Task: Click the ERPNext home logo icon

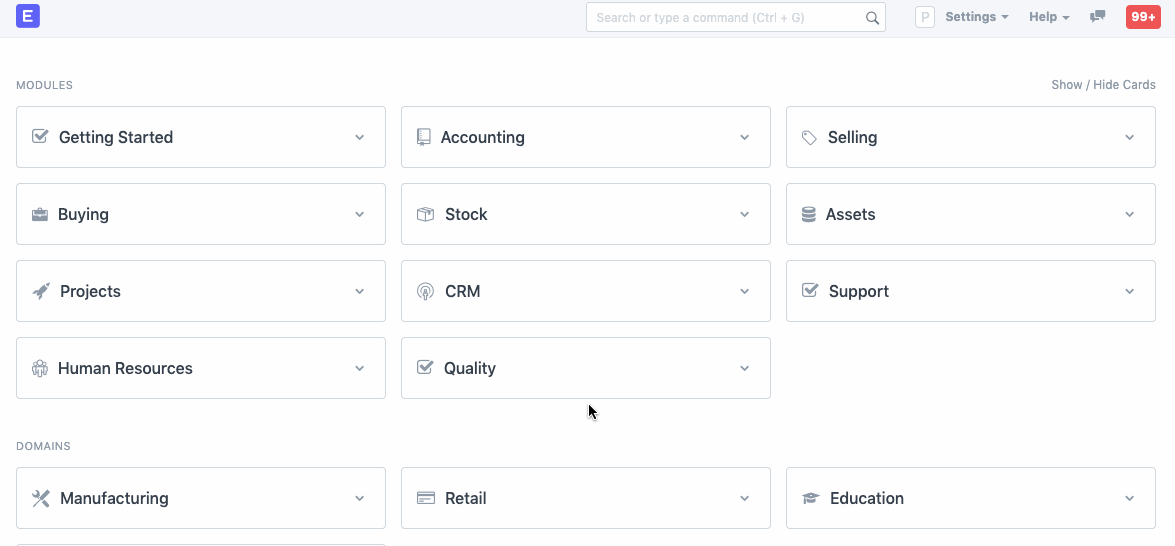Action: (28, 16)
